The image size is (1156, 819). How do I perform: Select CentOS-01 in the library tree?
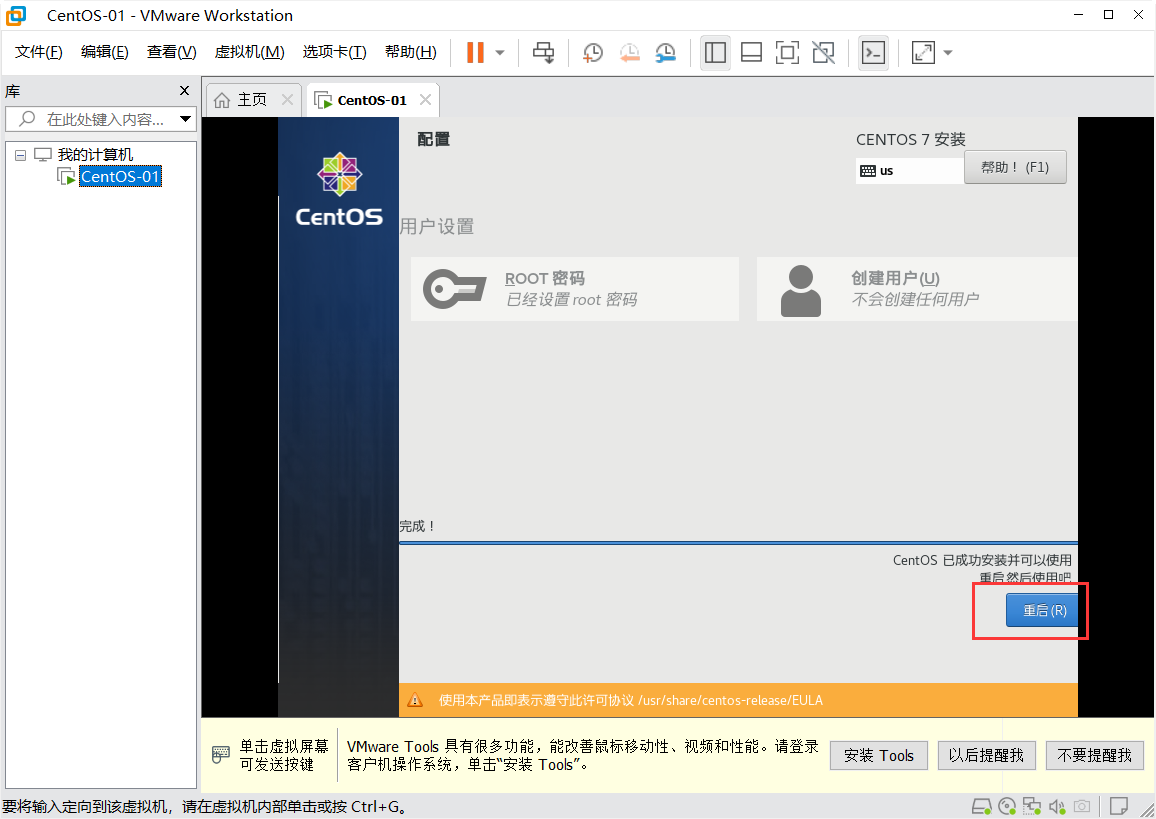(x=120, y=177)
